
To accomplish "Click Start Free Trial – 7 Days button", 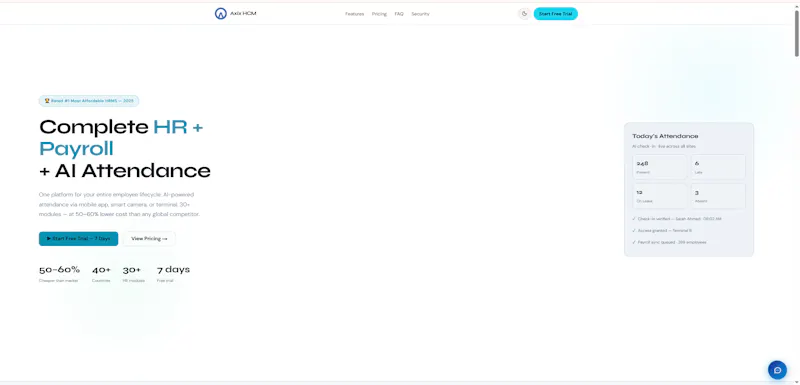I will click(x=79, y=239).
